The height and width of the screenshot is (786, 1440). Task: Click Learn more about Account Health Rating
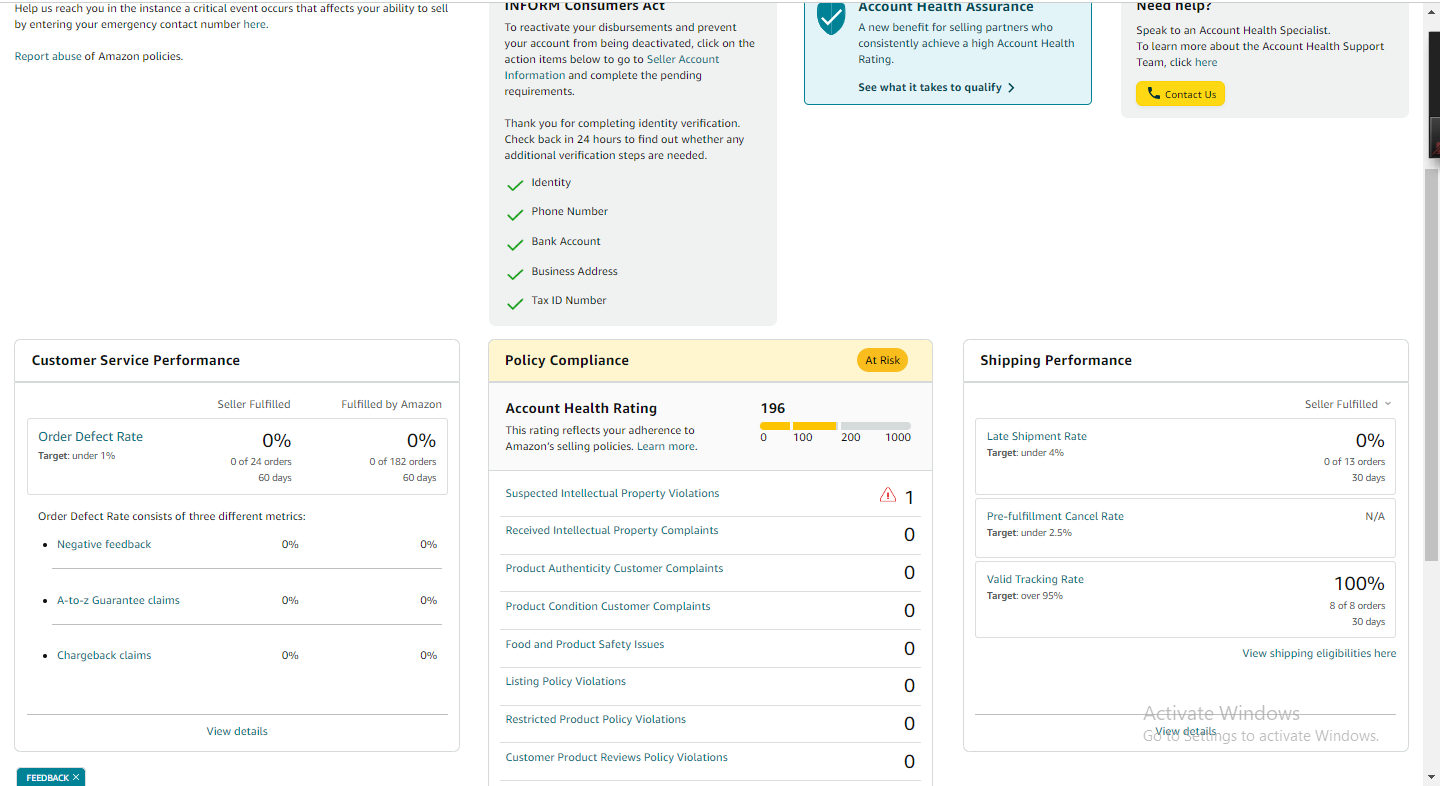666,446
